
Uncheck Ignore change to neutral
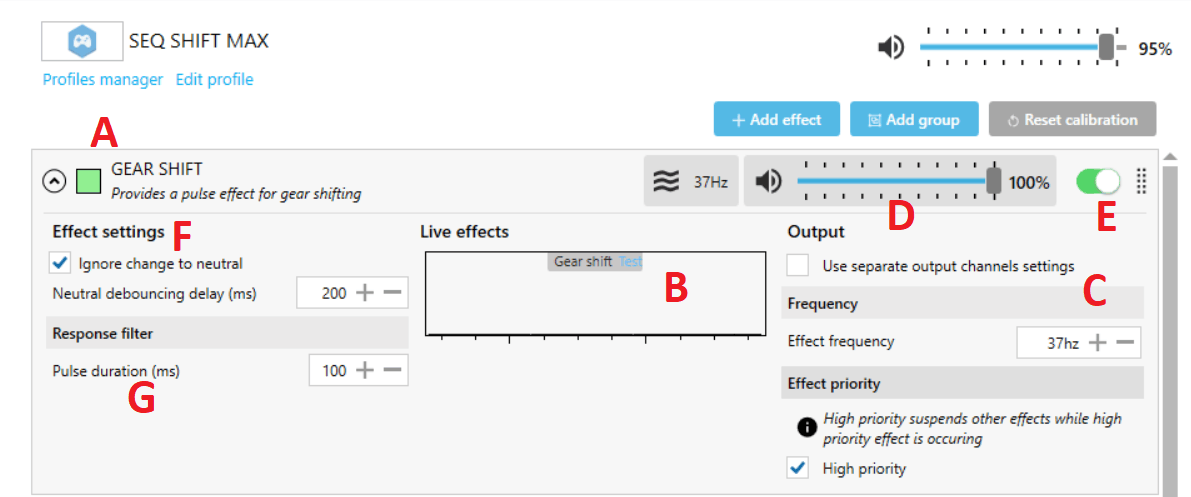point(62,264)
